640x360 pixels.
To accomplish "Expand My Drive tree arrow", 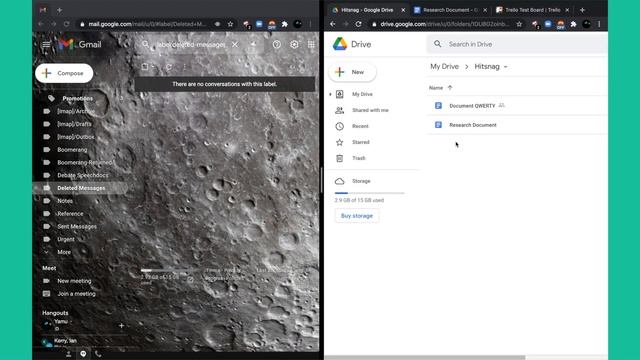I will coord(330,94).
